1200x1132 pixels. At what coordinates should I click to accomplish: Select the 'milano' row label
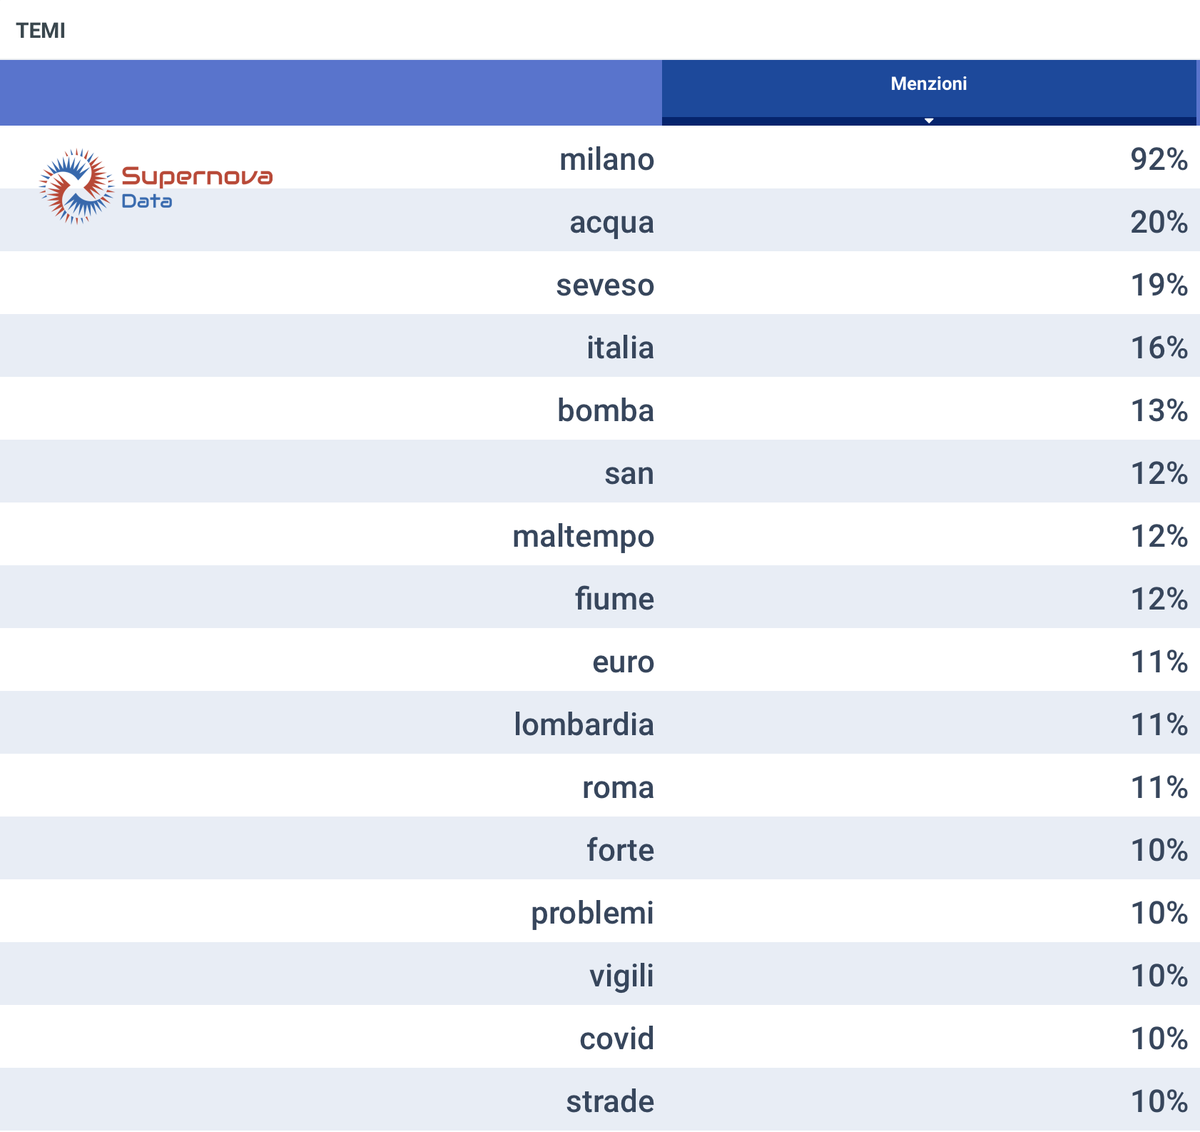tap(606, 159)
